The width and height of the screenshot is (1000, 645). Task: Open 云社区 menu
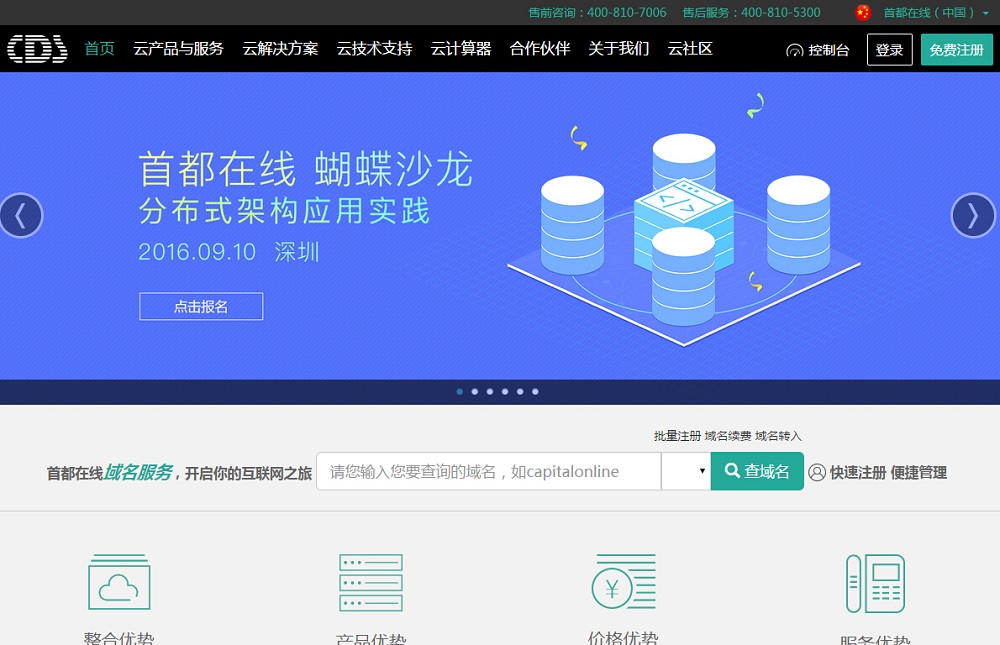(x=690, y=48)
